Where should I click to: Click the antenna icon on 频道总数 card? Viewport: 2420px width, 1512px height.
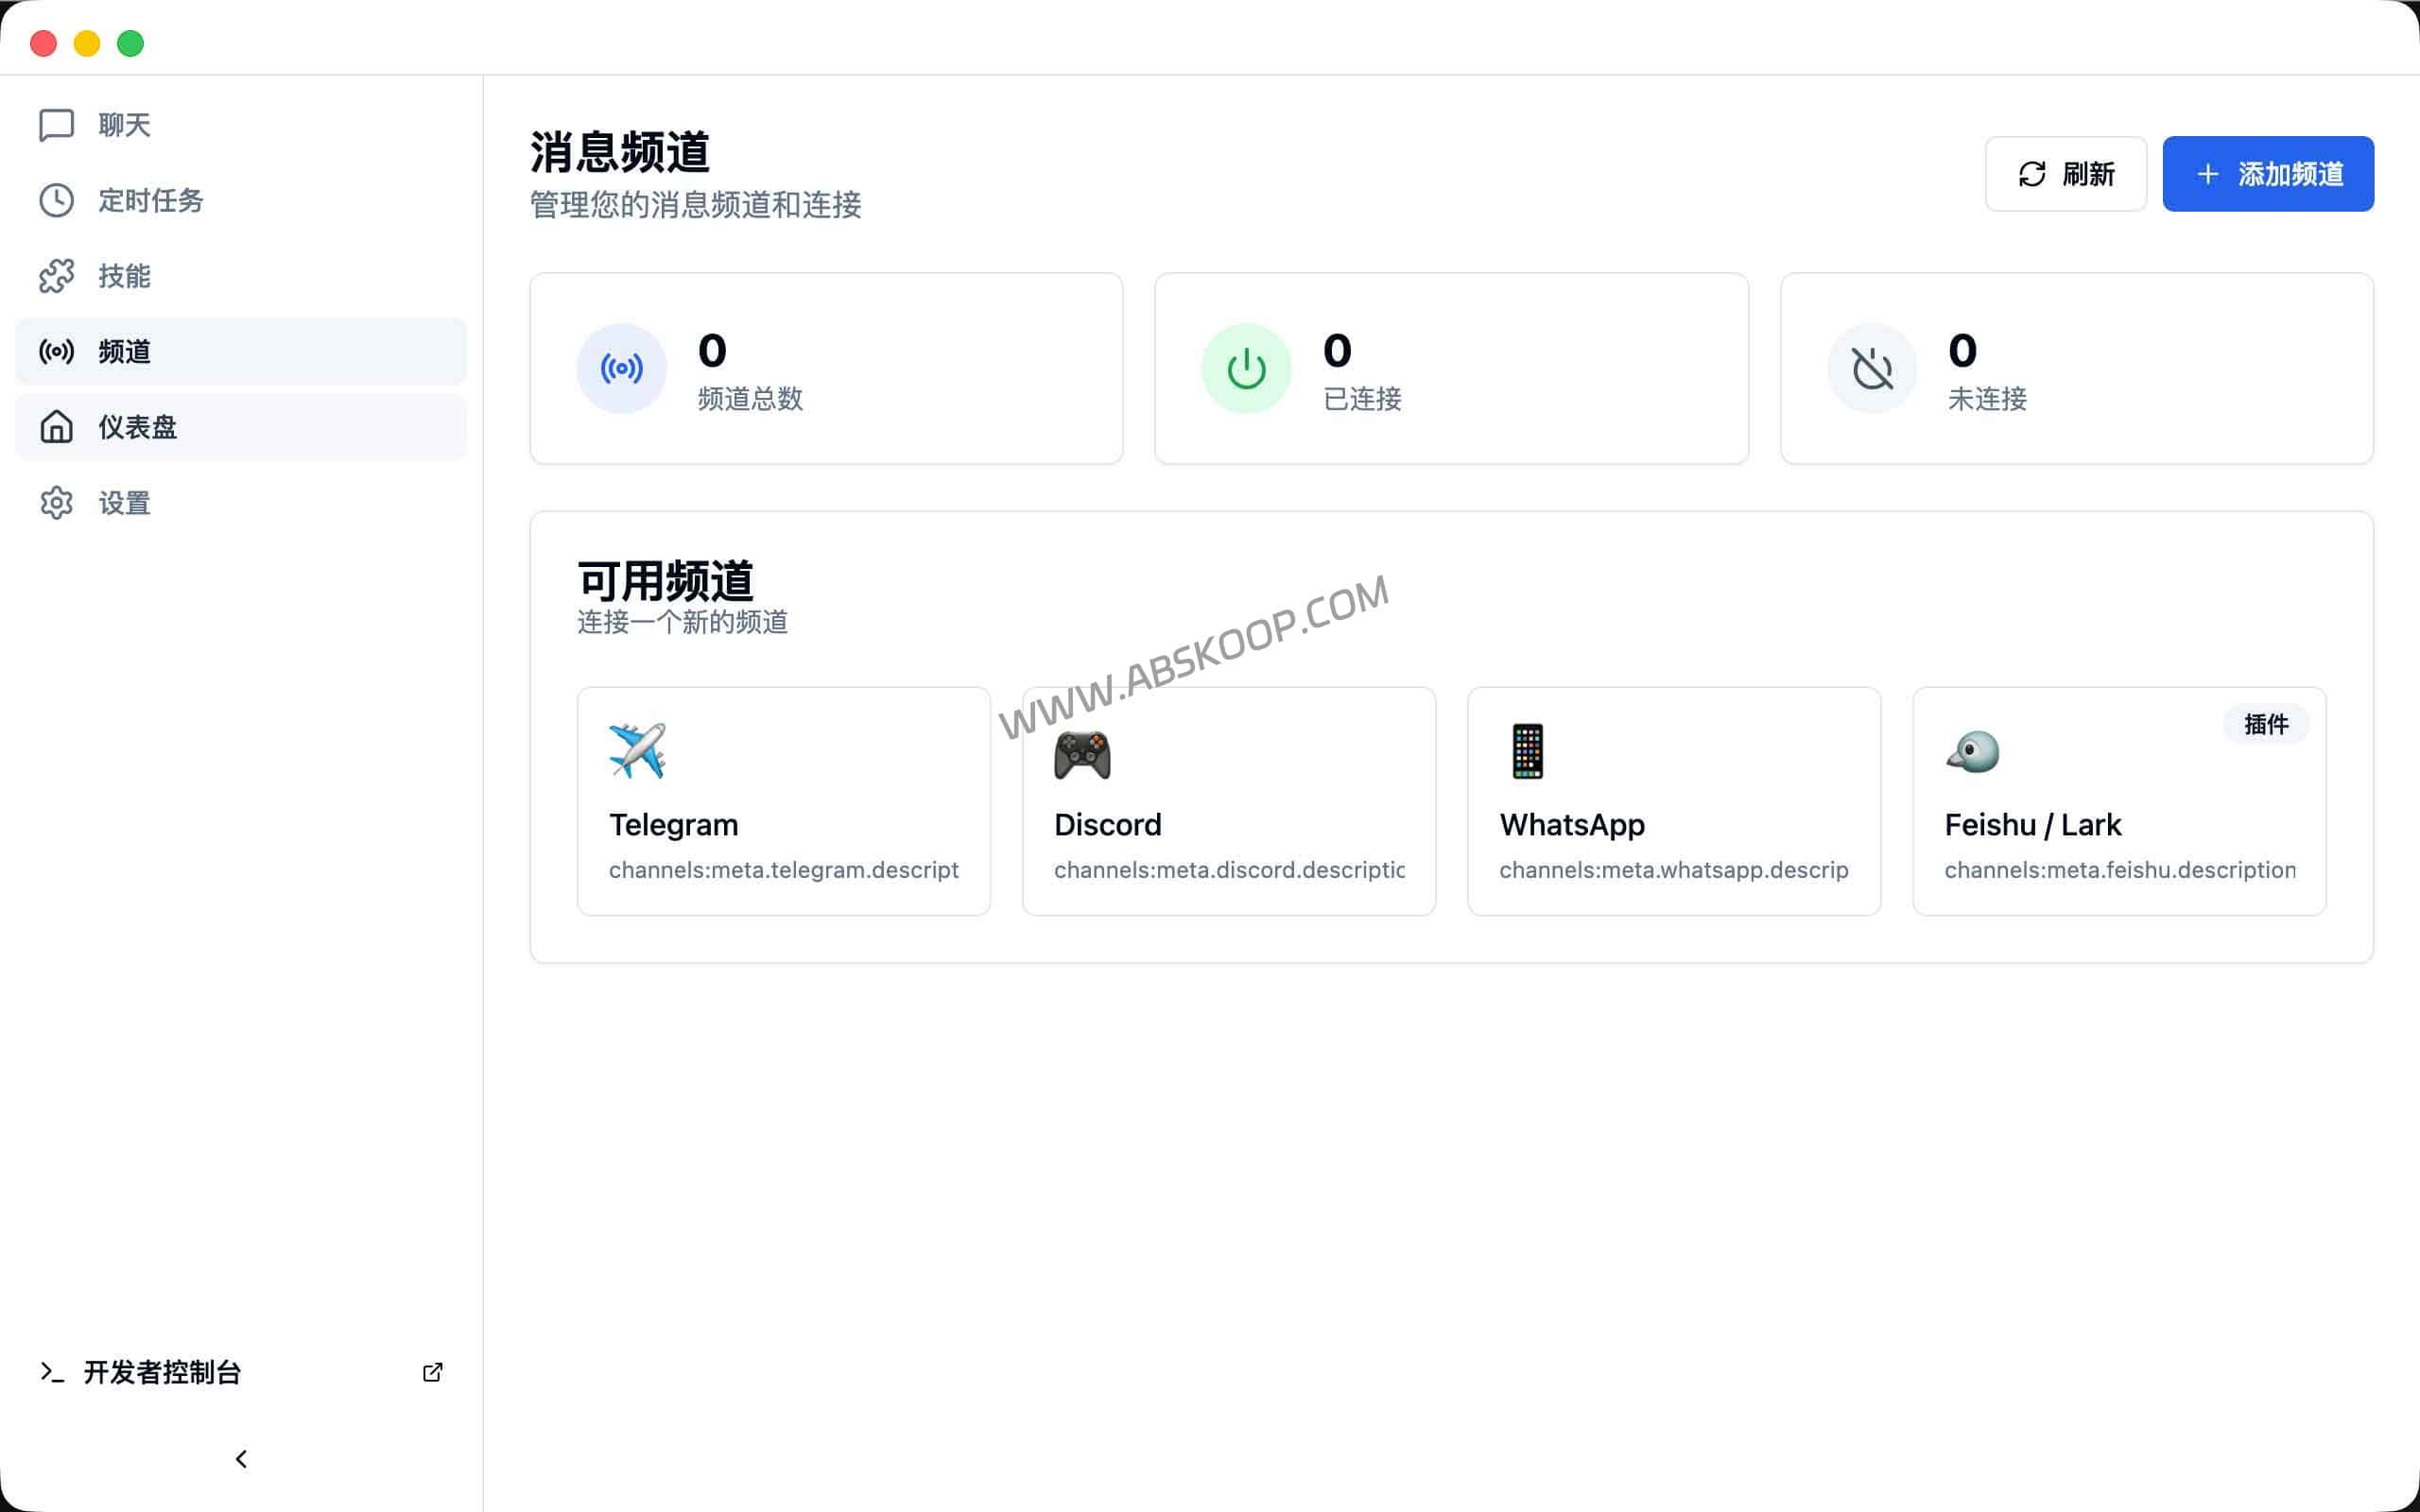(621, 367)
